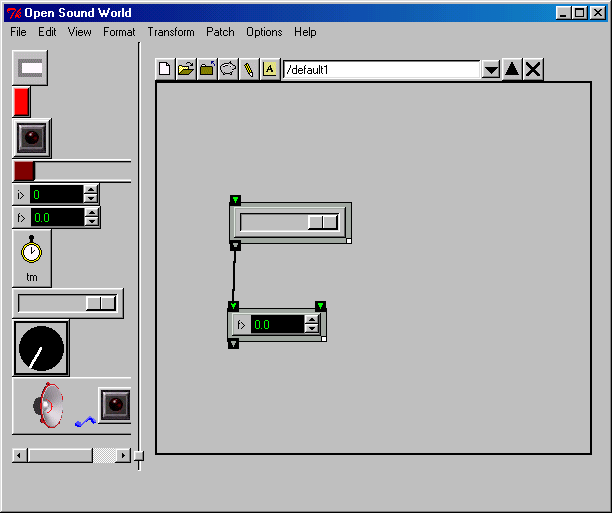The height and width of the screenshot is (513, 612).
Task: Expand the /default1 patch path dropdown
Action: (491, 70)
